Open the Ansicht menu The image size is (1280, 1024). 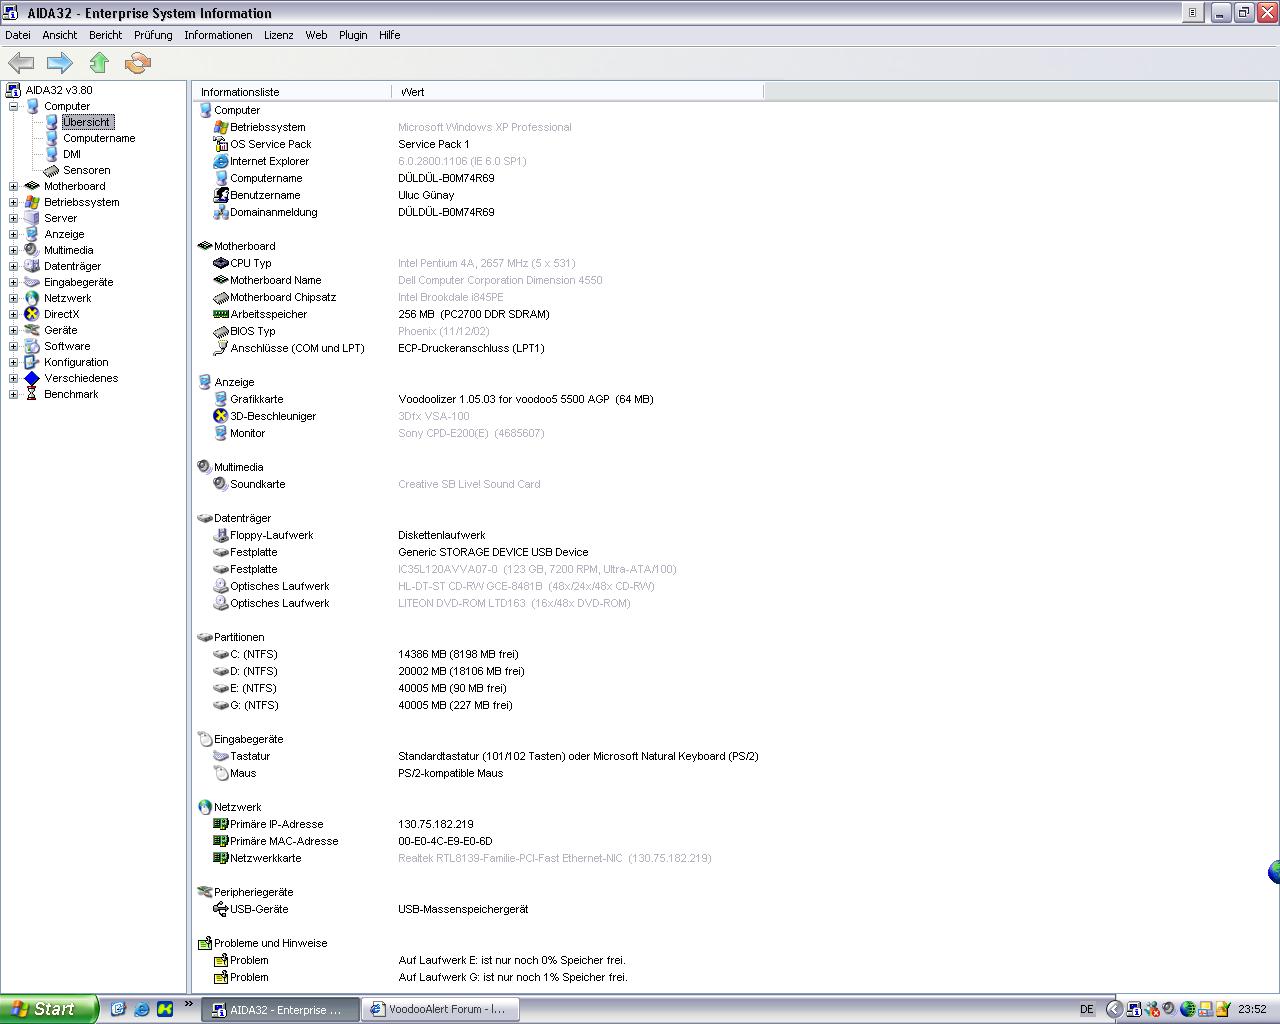(60, 35)
